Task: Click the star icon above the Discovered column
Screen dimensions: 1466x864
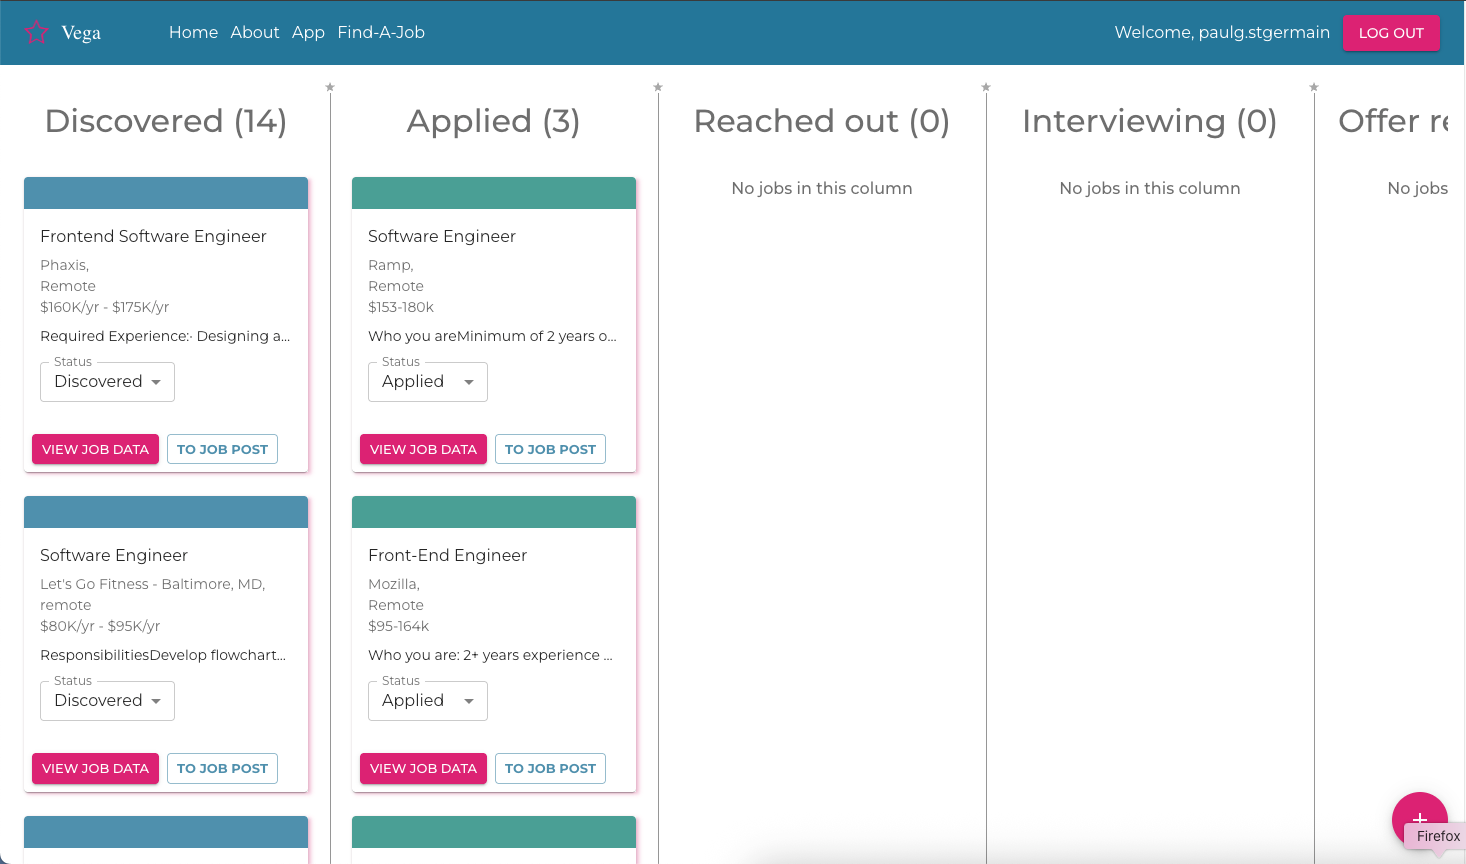Action: pos(330,87)
